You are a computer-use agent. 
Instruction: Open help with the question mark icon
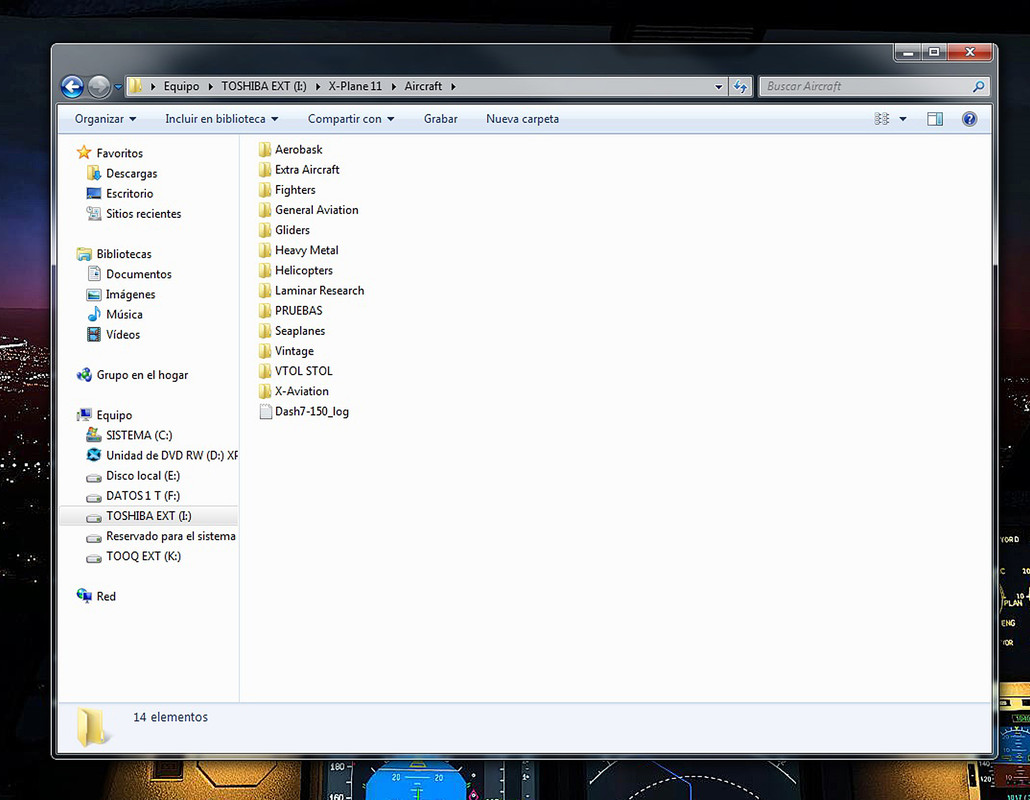click(969, 119)
